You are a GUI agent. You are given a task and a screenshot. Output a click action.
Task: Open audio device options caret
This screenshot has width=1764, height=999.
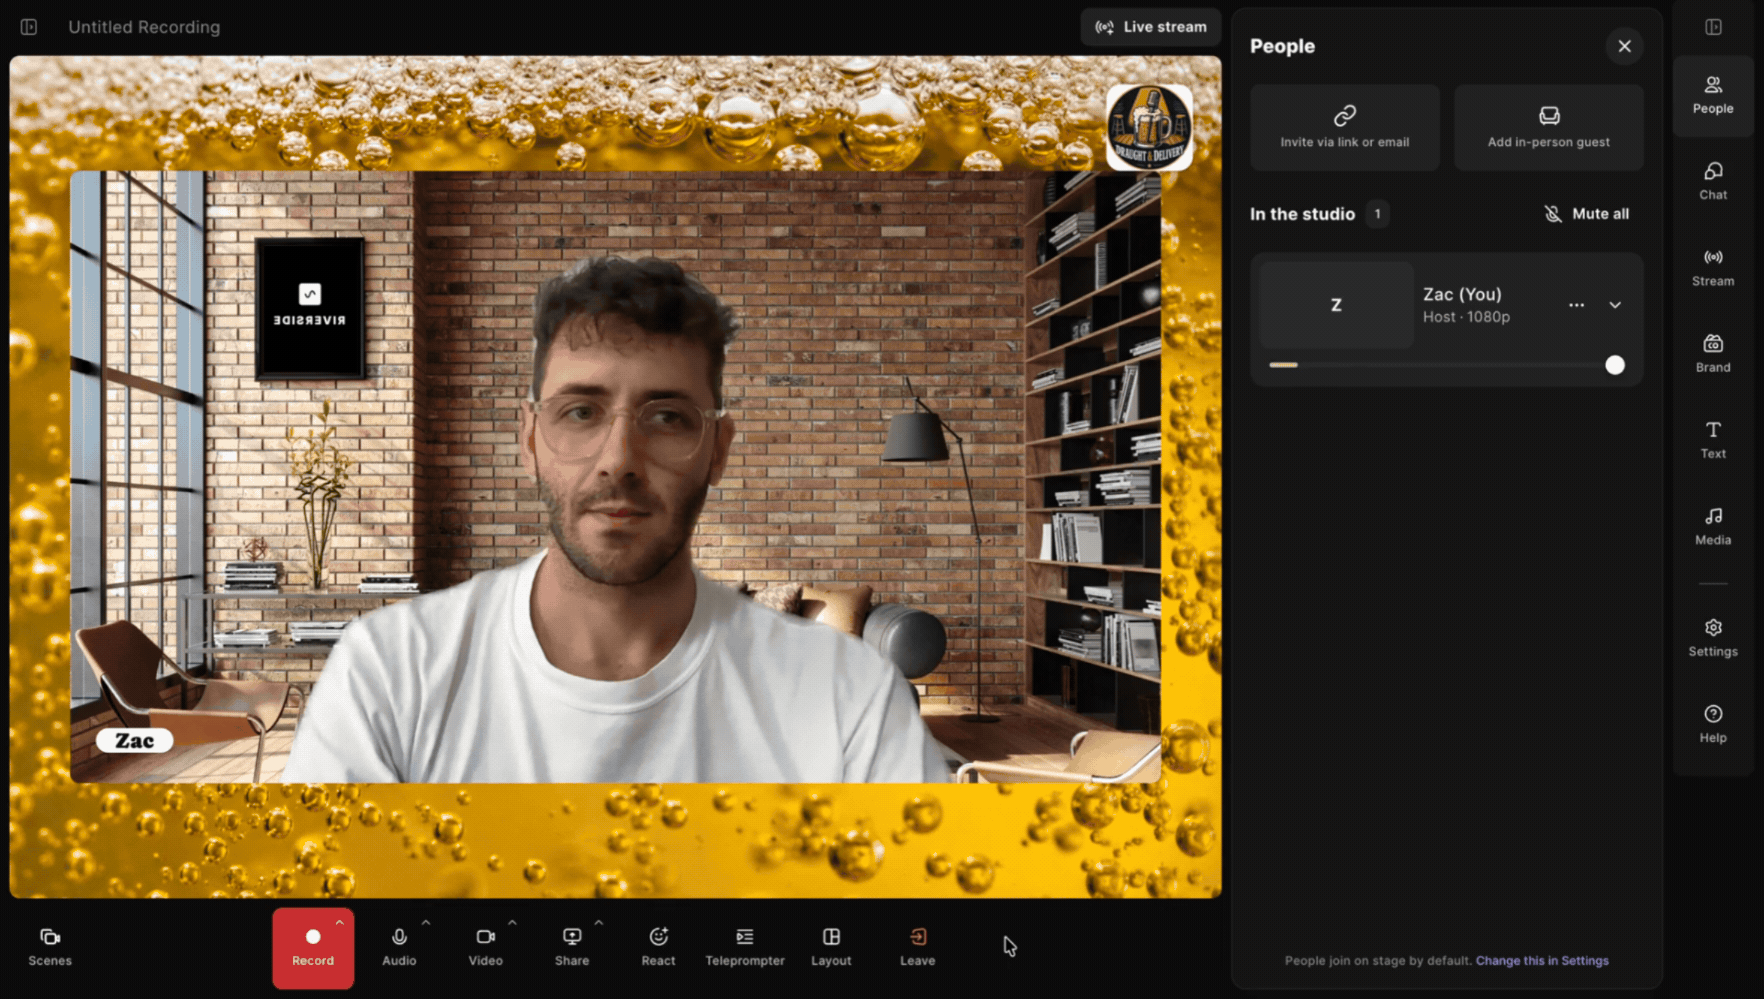tap(426, 922)
